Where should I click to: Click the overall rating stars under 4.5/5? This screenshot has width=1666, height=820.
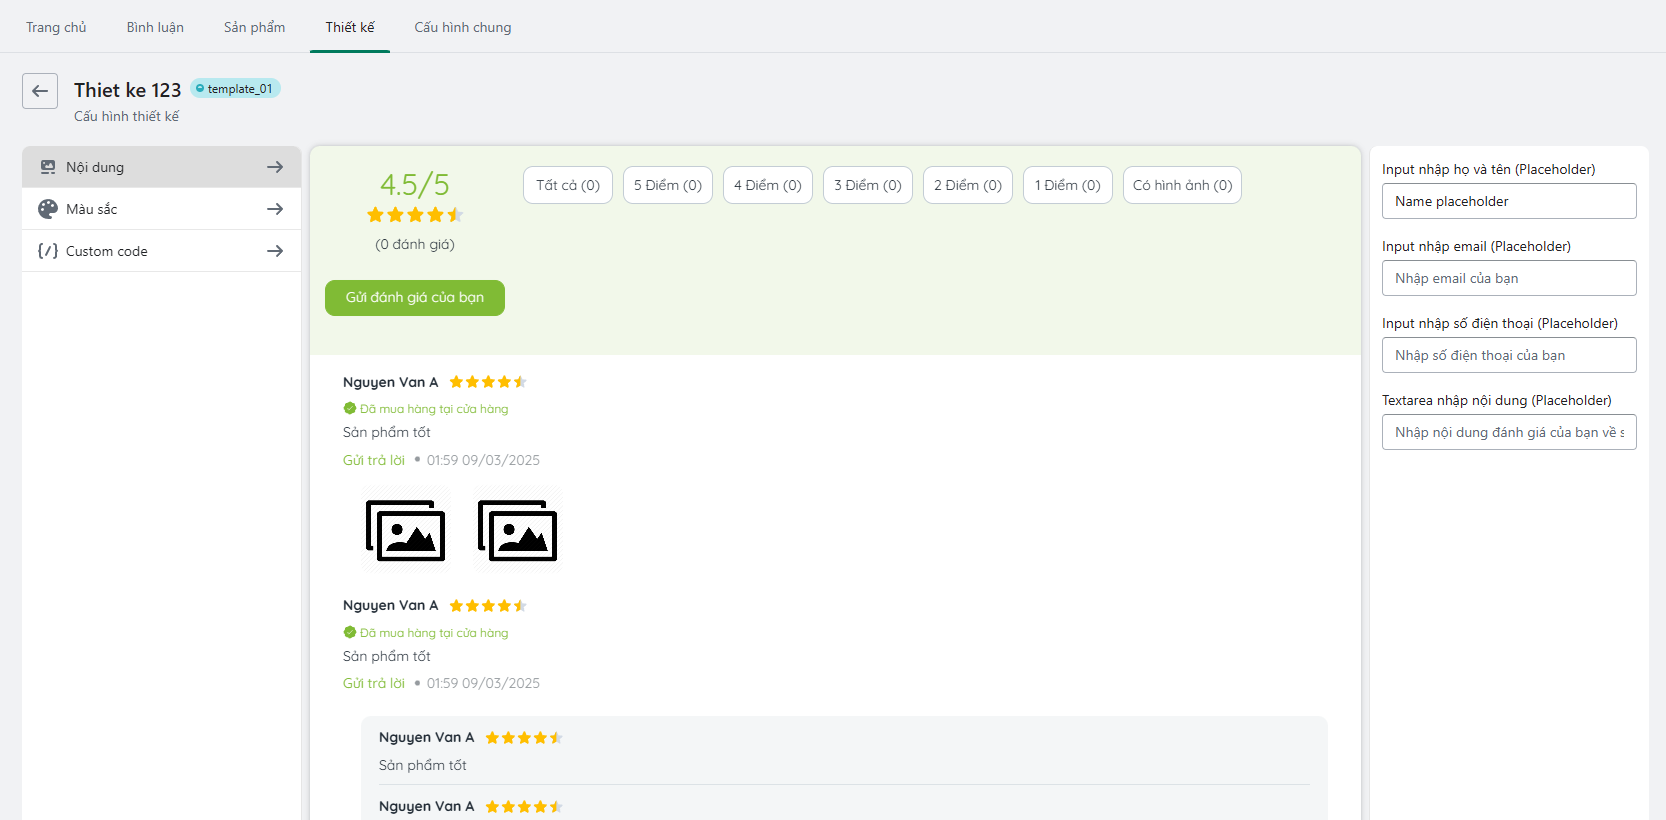[x=415, y=215]
